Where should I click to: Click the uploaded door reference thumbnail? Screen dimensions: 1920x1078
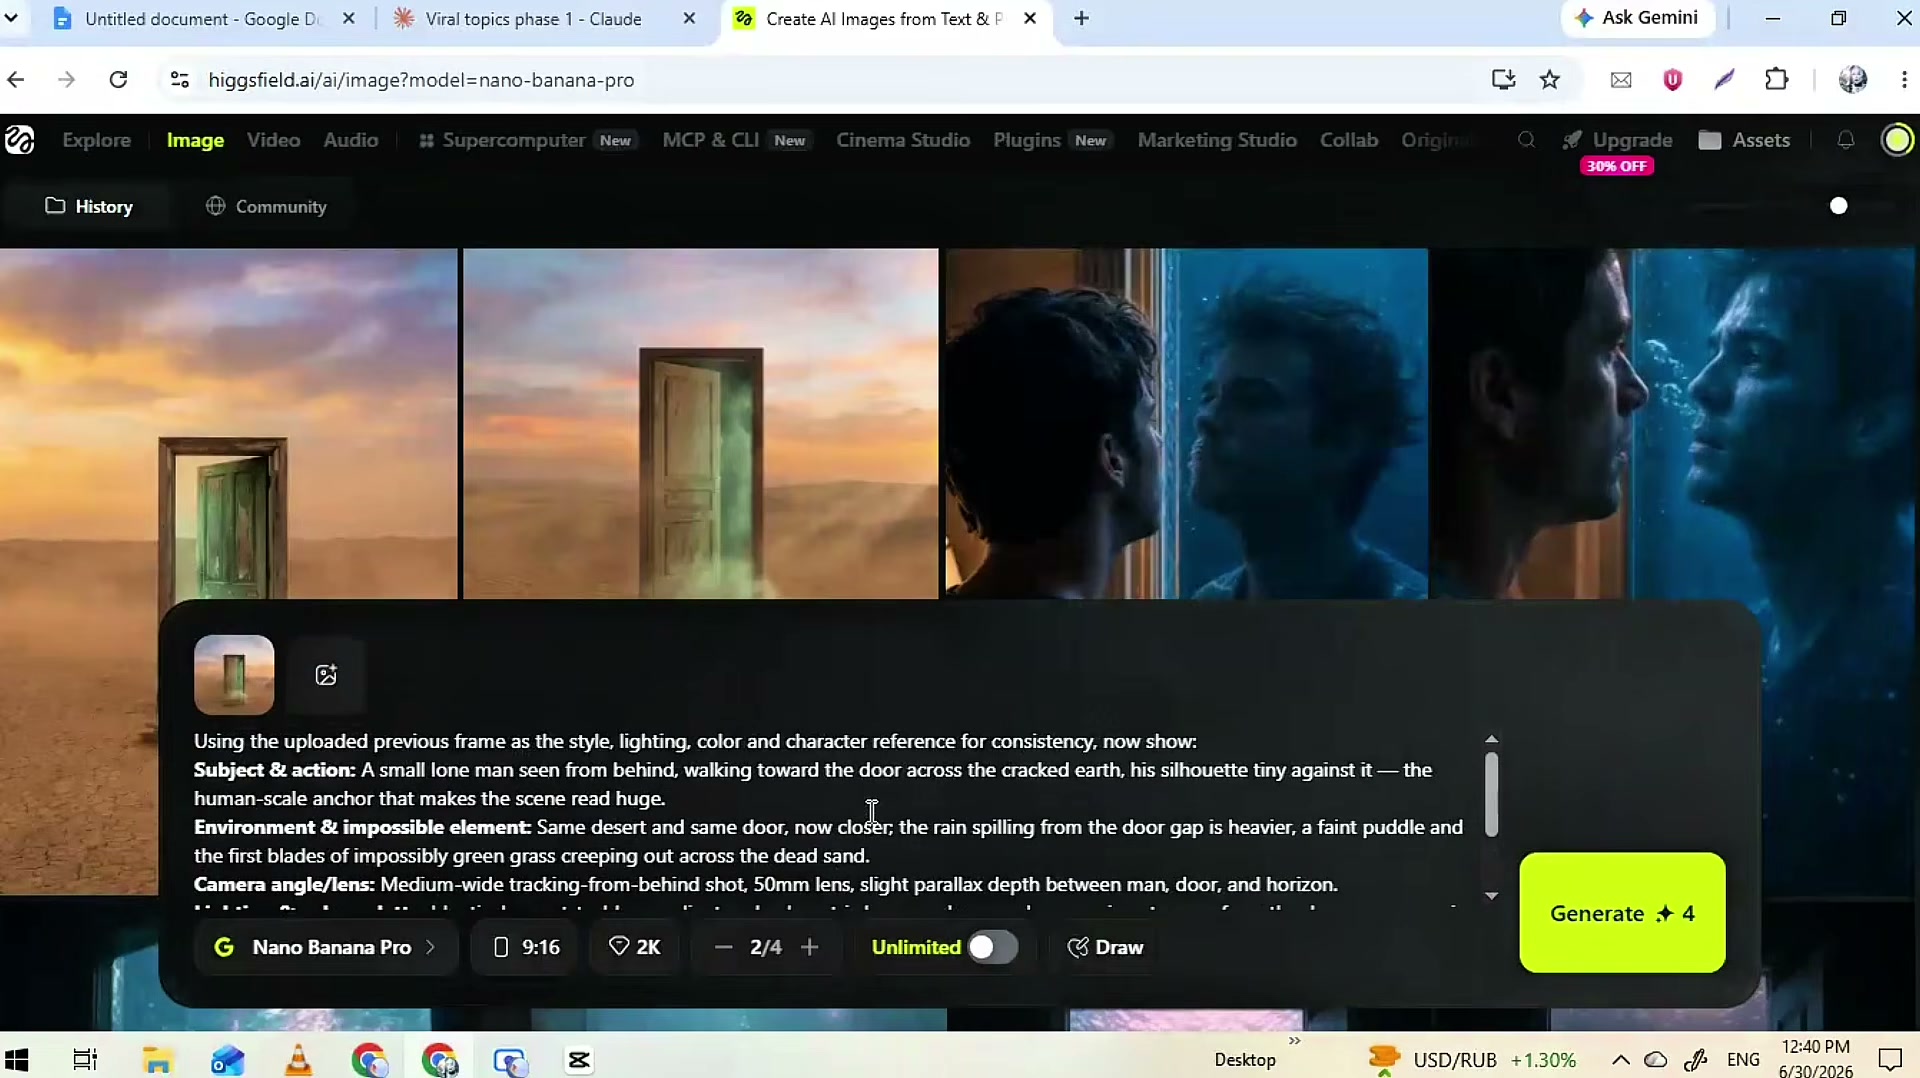click(234, 675)
